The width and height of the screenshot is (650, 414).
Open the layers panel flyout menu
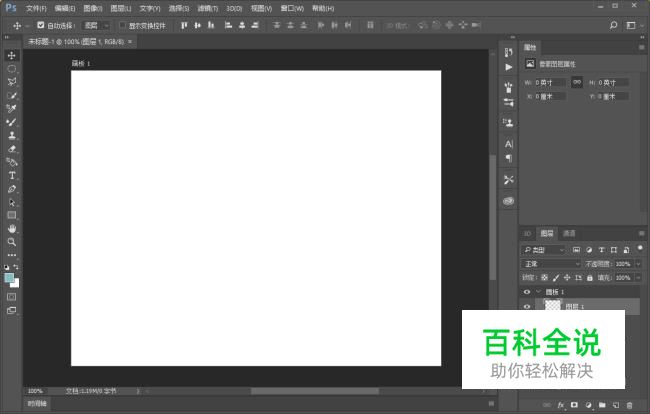point(642,233)
